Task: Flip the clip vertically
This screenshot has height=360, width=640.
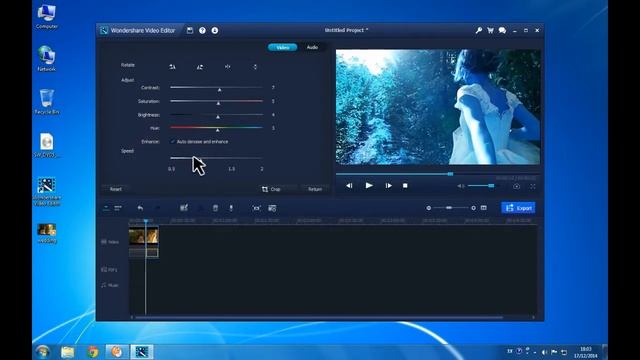Action: click(255, 67)
